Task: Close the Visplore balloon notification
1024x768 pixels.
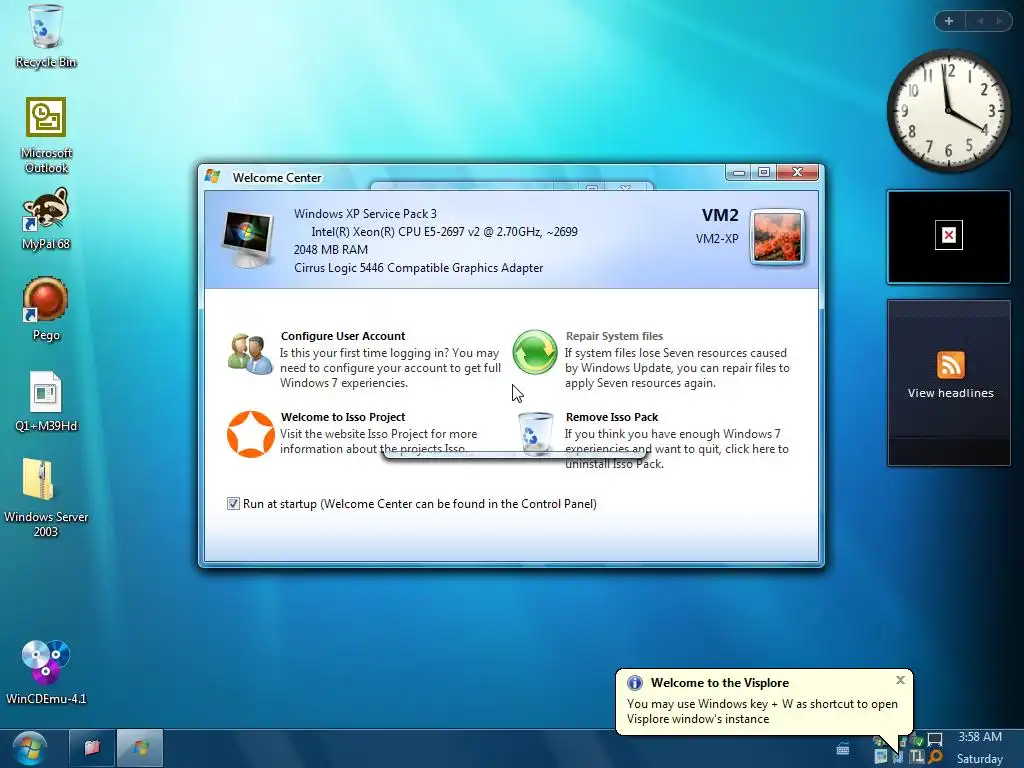Action: tap(901, 680)
